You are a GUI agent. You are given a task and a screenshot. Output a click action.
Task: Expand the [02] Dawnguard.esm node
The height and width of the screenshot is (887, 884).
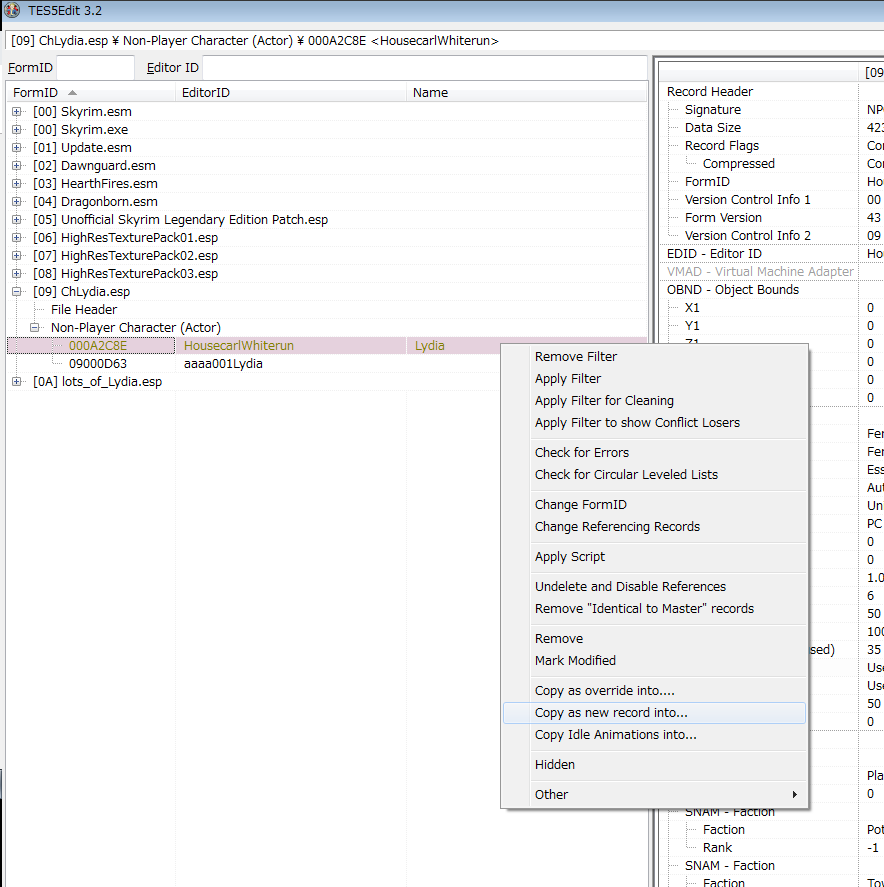16,166
